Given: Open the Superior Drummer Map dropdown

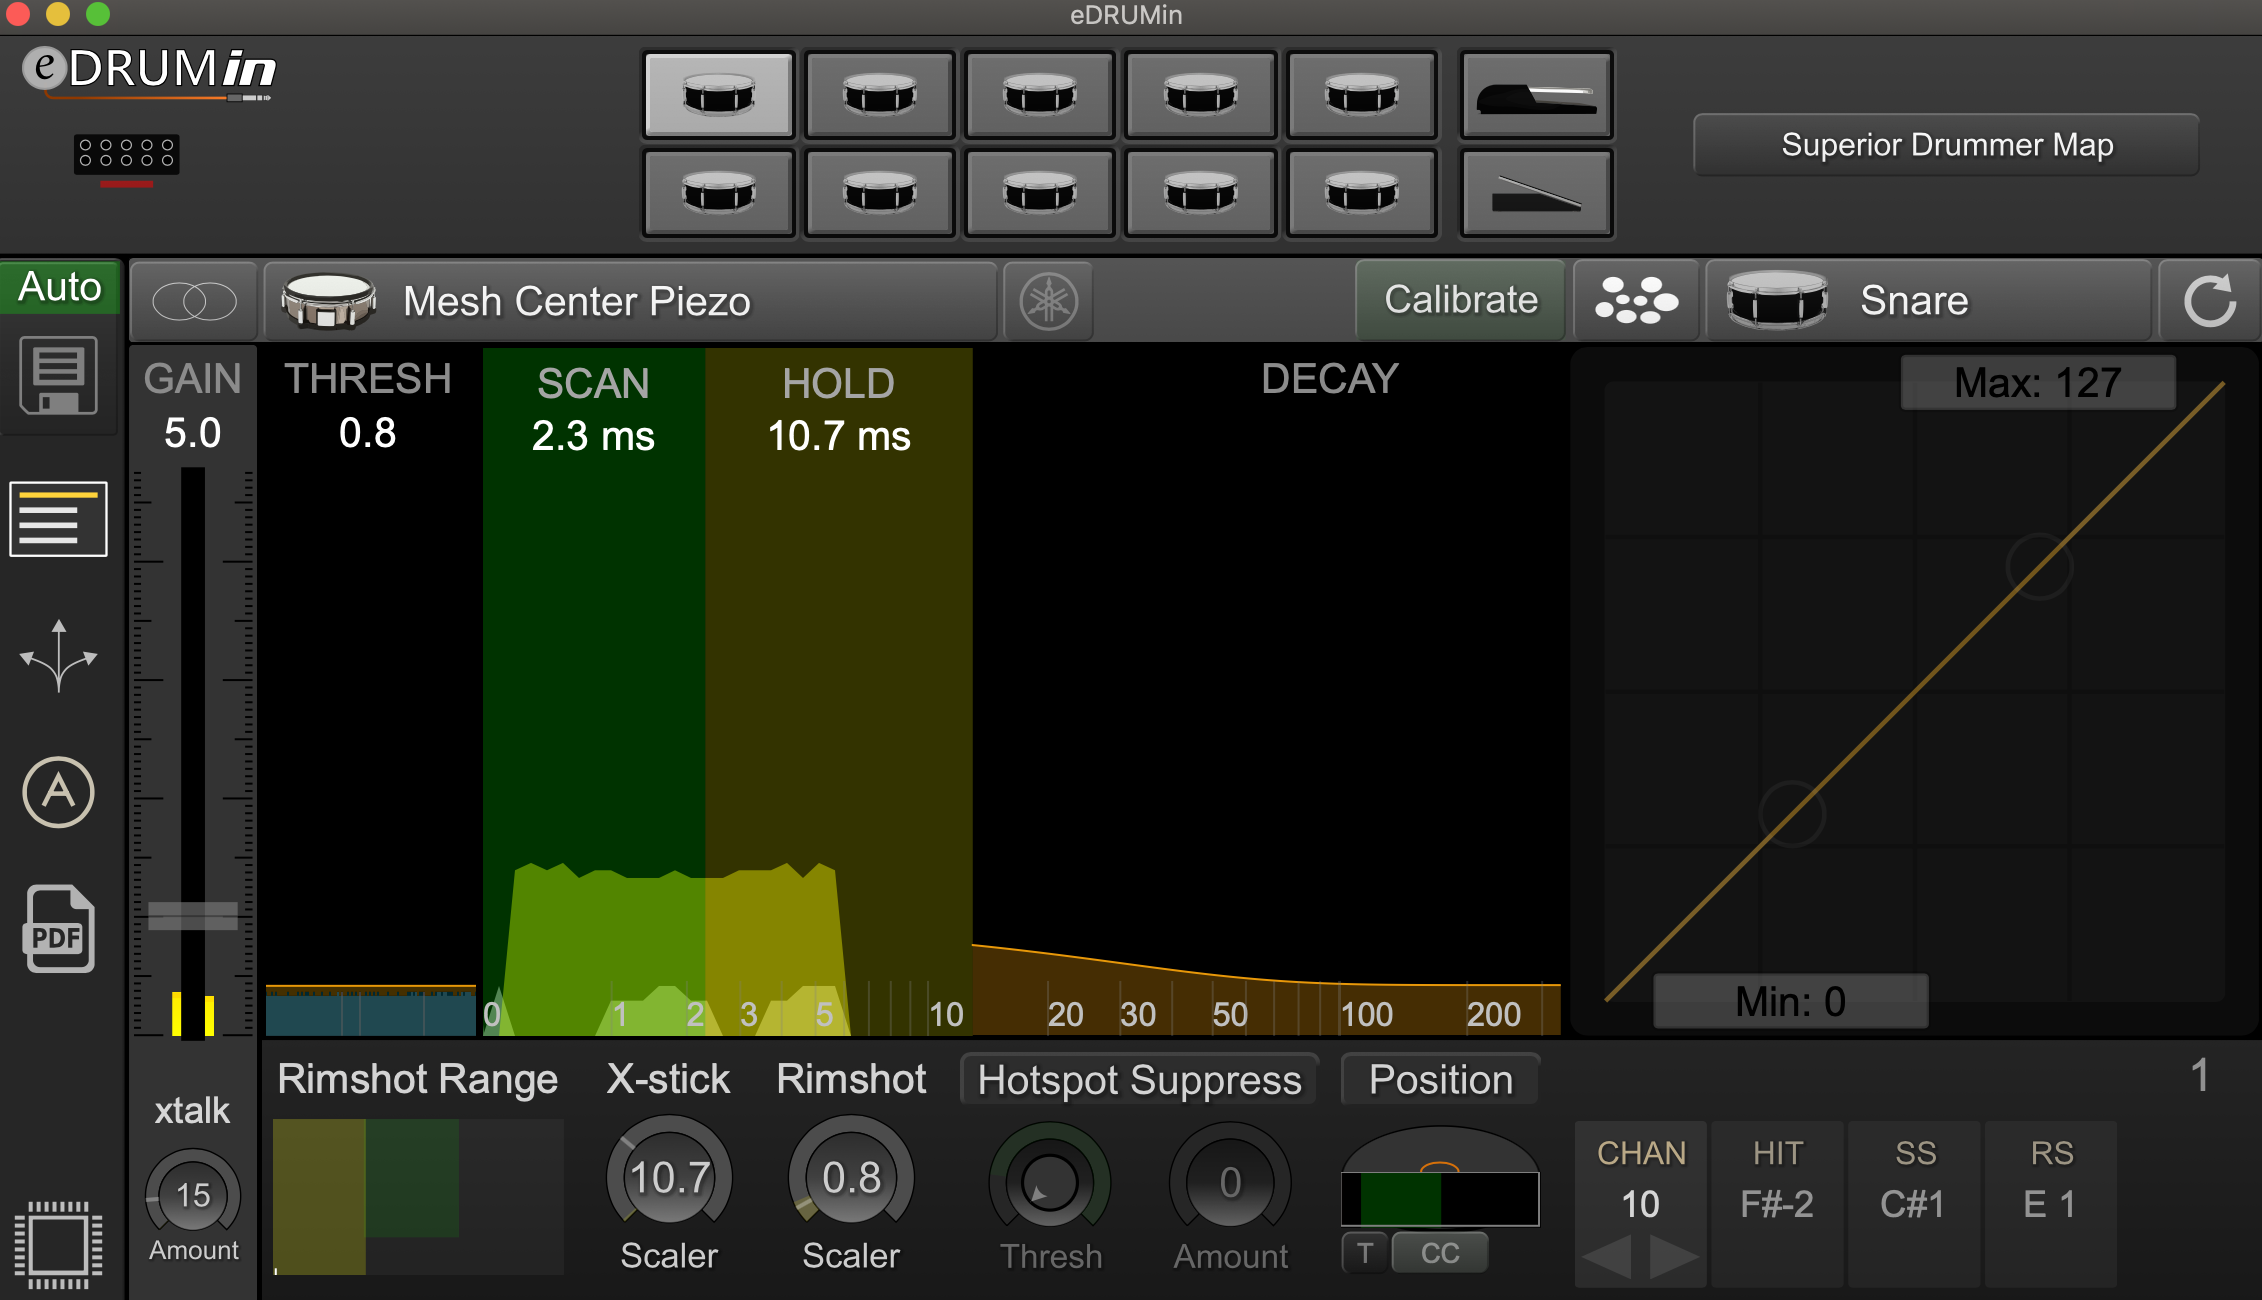Looking at the screenshot, I should pos(1946,145).
